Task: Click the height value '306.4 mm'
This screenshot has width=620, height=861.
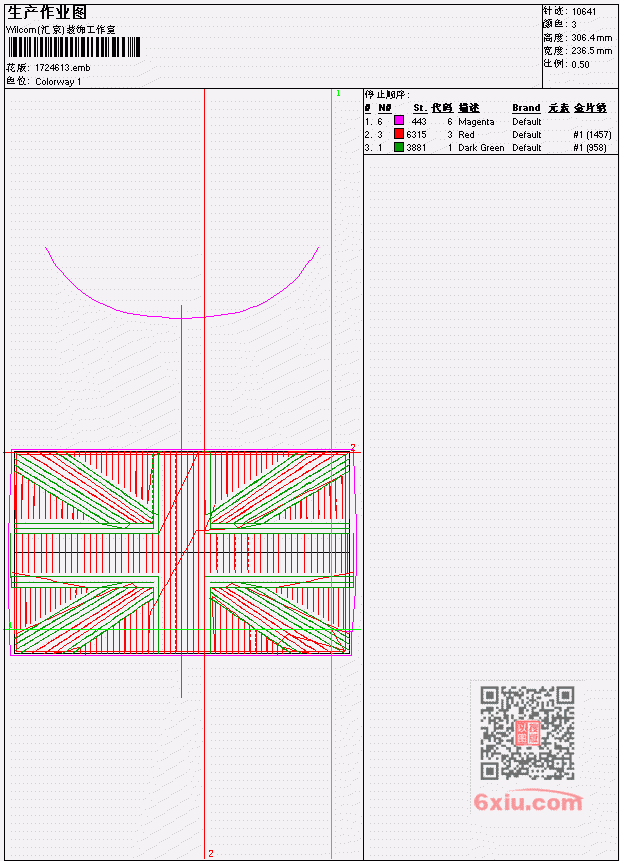Action: click(x=591, y=38)
